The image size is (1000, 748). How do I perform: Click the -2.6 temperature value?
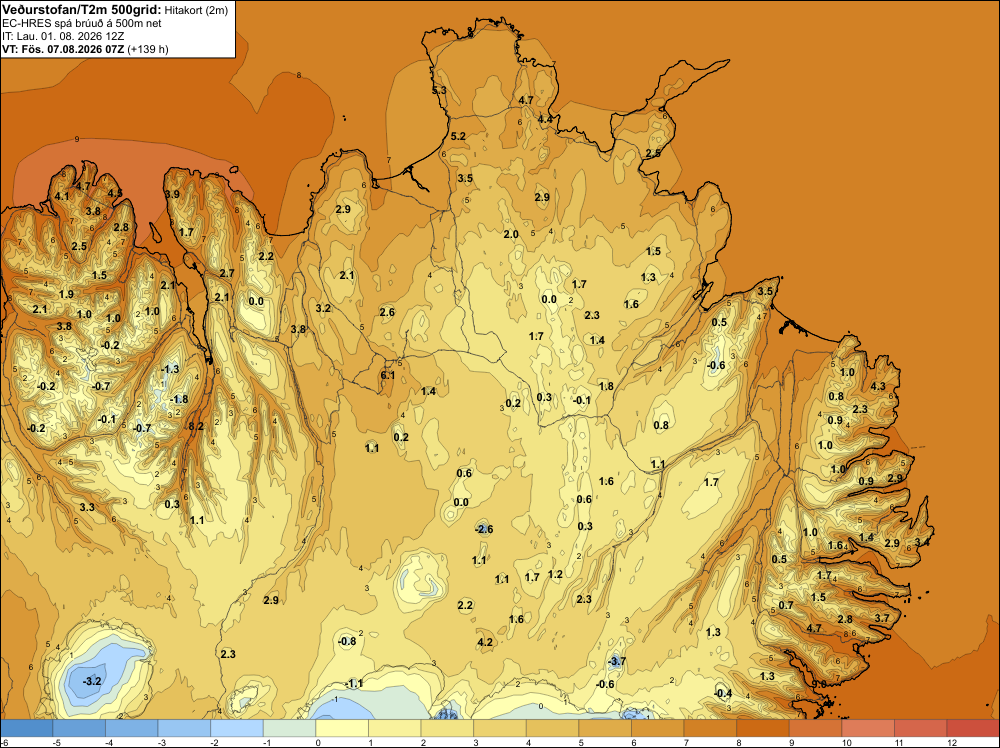point(484,529)
